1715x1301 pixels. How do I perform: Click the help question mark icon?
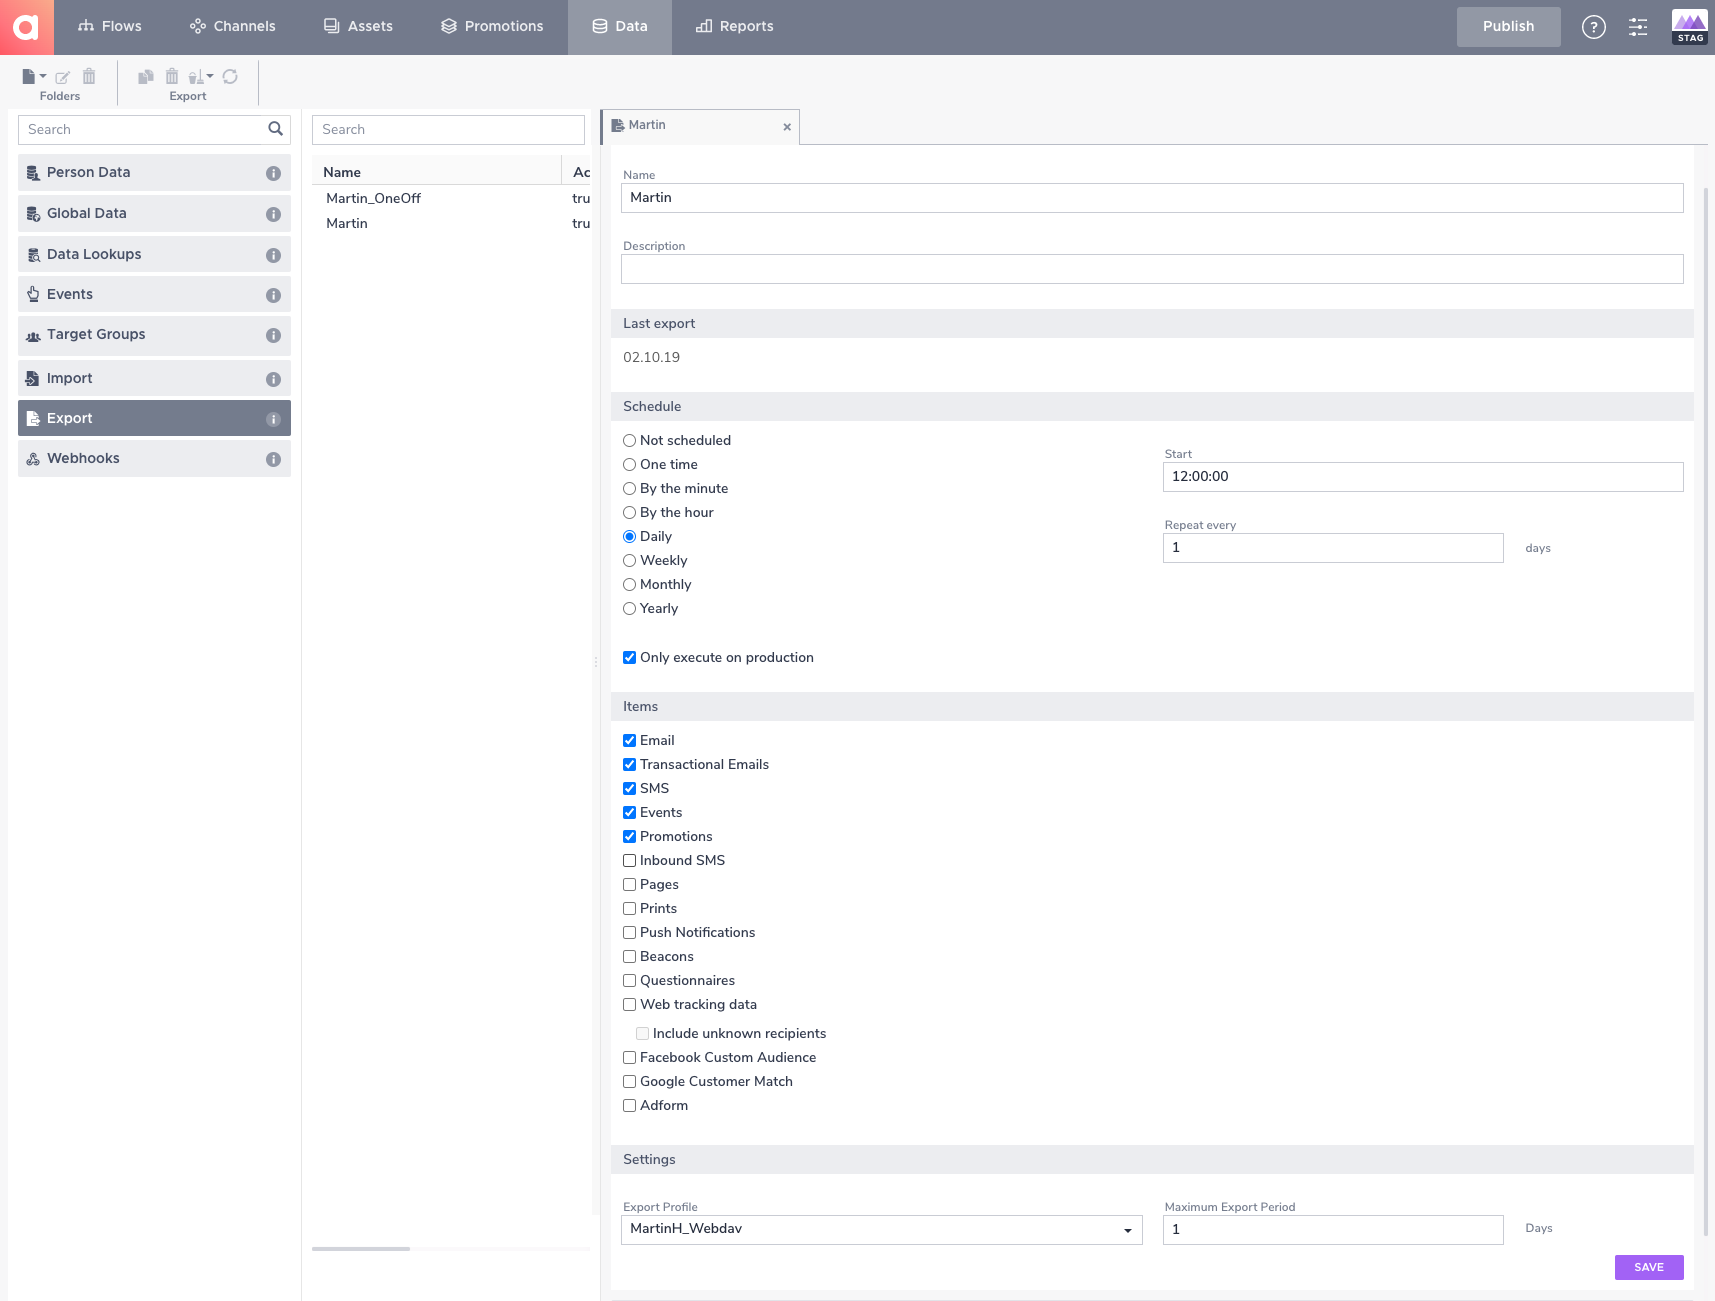click(x=1594, y=27)
